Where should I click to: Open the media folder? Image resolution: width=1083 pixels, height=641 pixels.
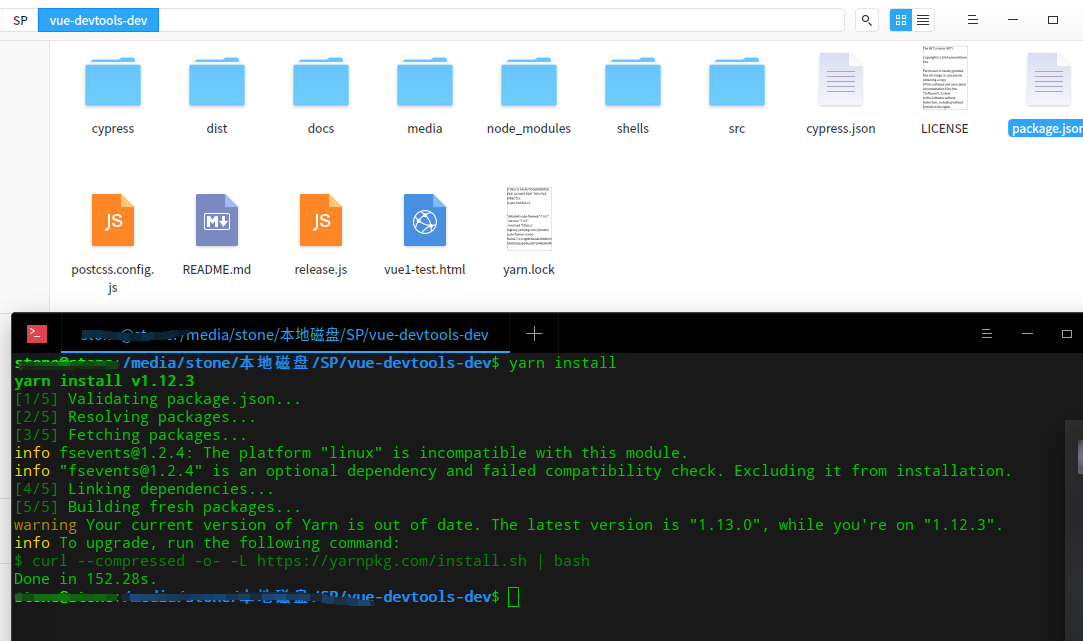[425, 82]
